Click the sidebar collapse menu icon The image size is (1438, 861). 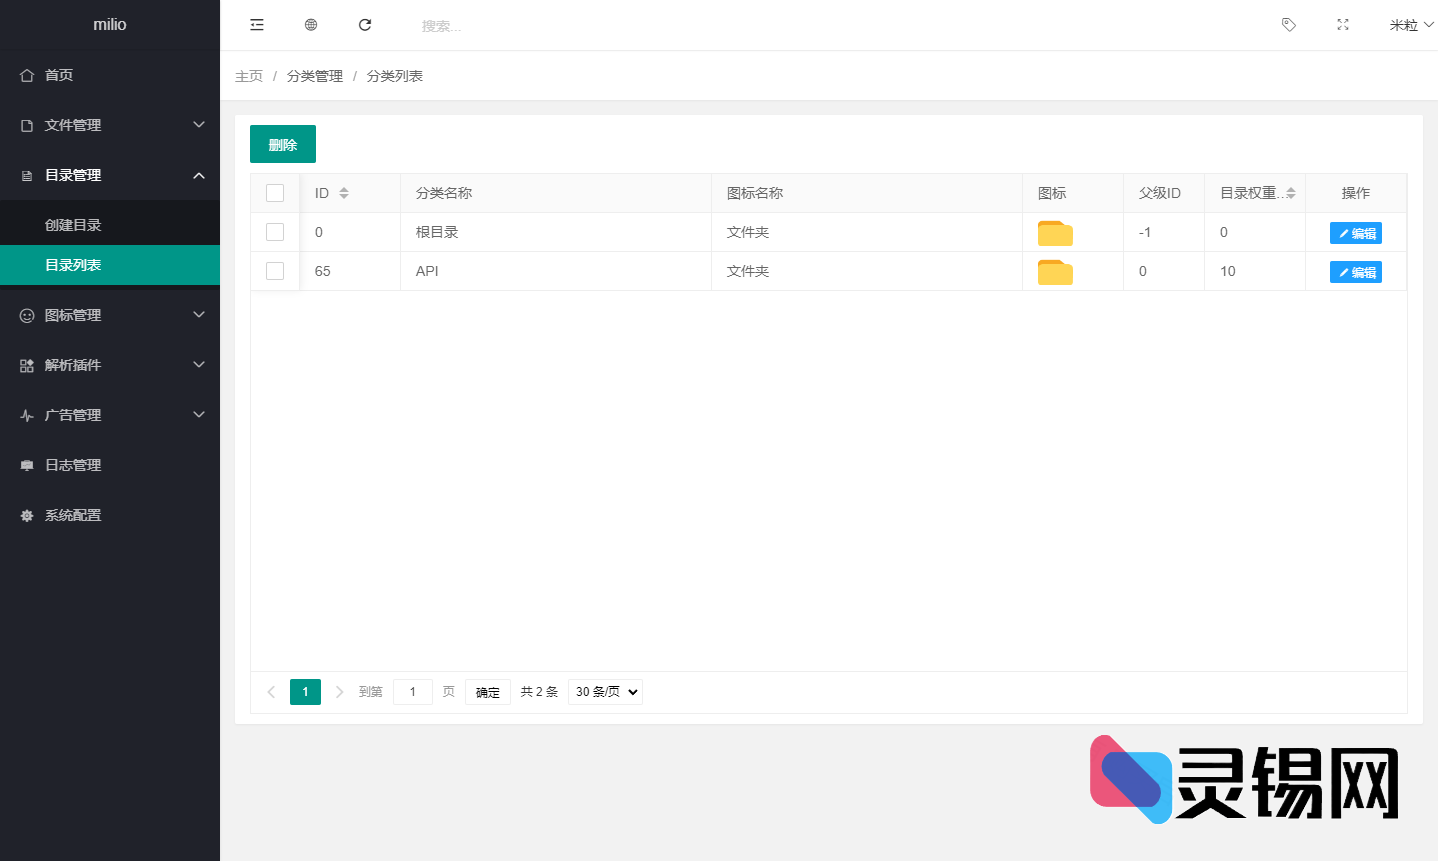coord(257,25)
